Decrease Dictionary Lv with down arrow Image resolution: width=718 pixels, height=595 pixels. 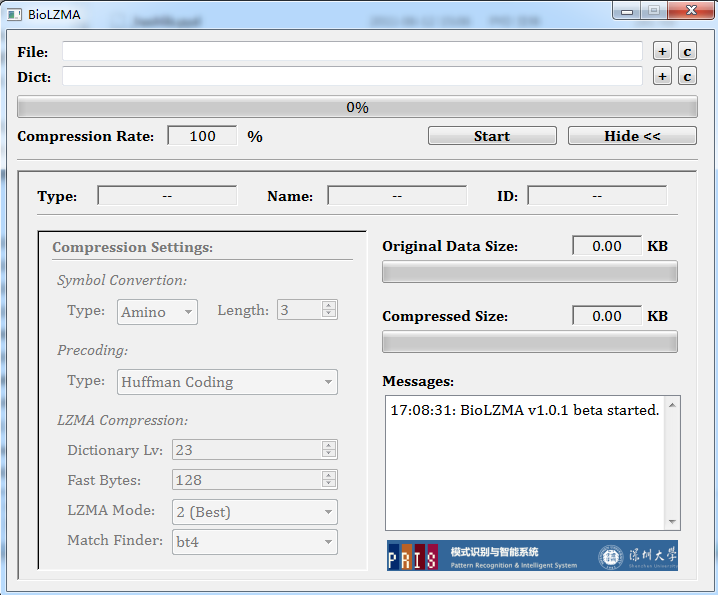click(x=329, y=454)
